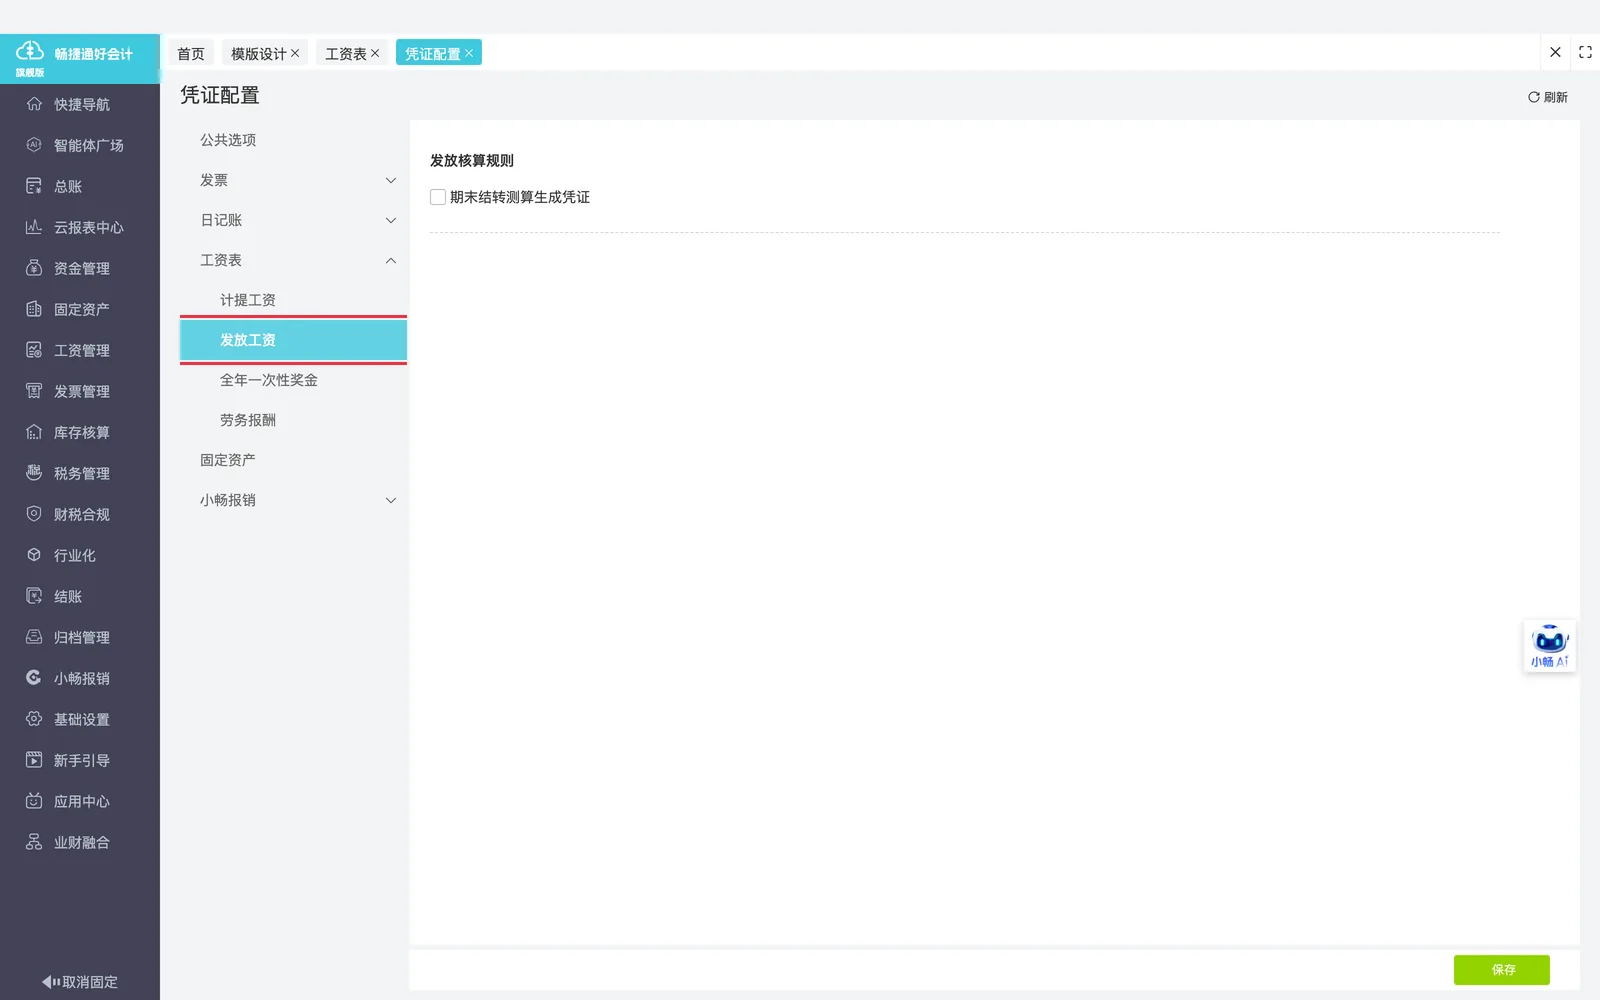
Task: Open 智能体广场 icon in sidebar
Action: coord(34,145)
